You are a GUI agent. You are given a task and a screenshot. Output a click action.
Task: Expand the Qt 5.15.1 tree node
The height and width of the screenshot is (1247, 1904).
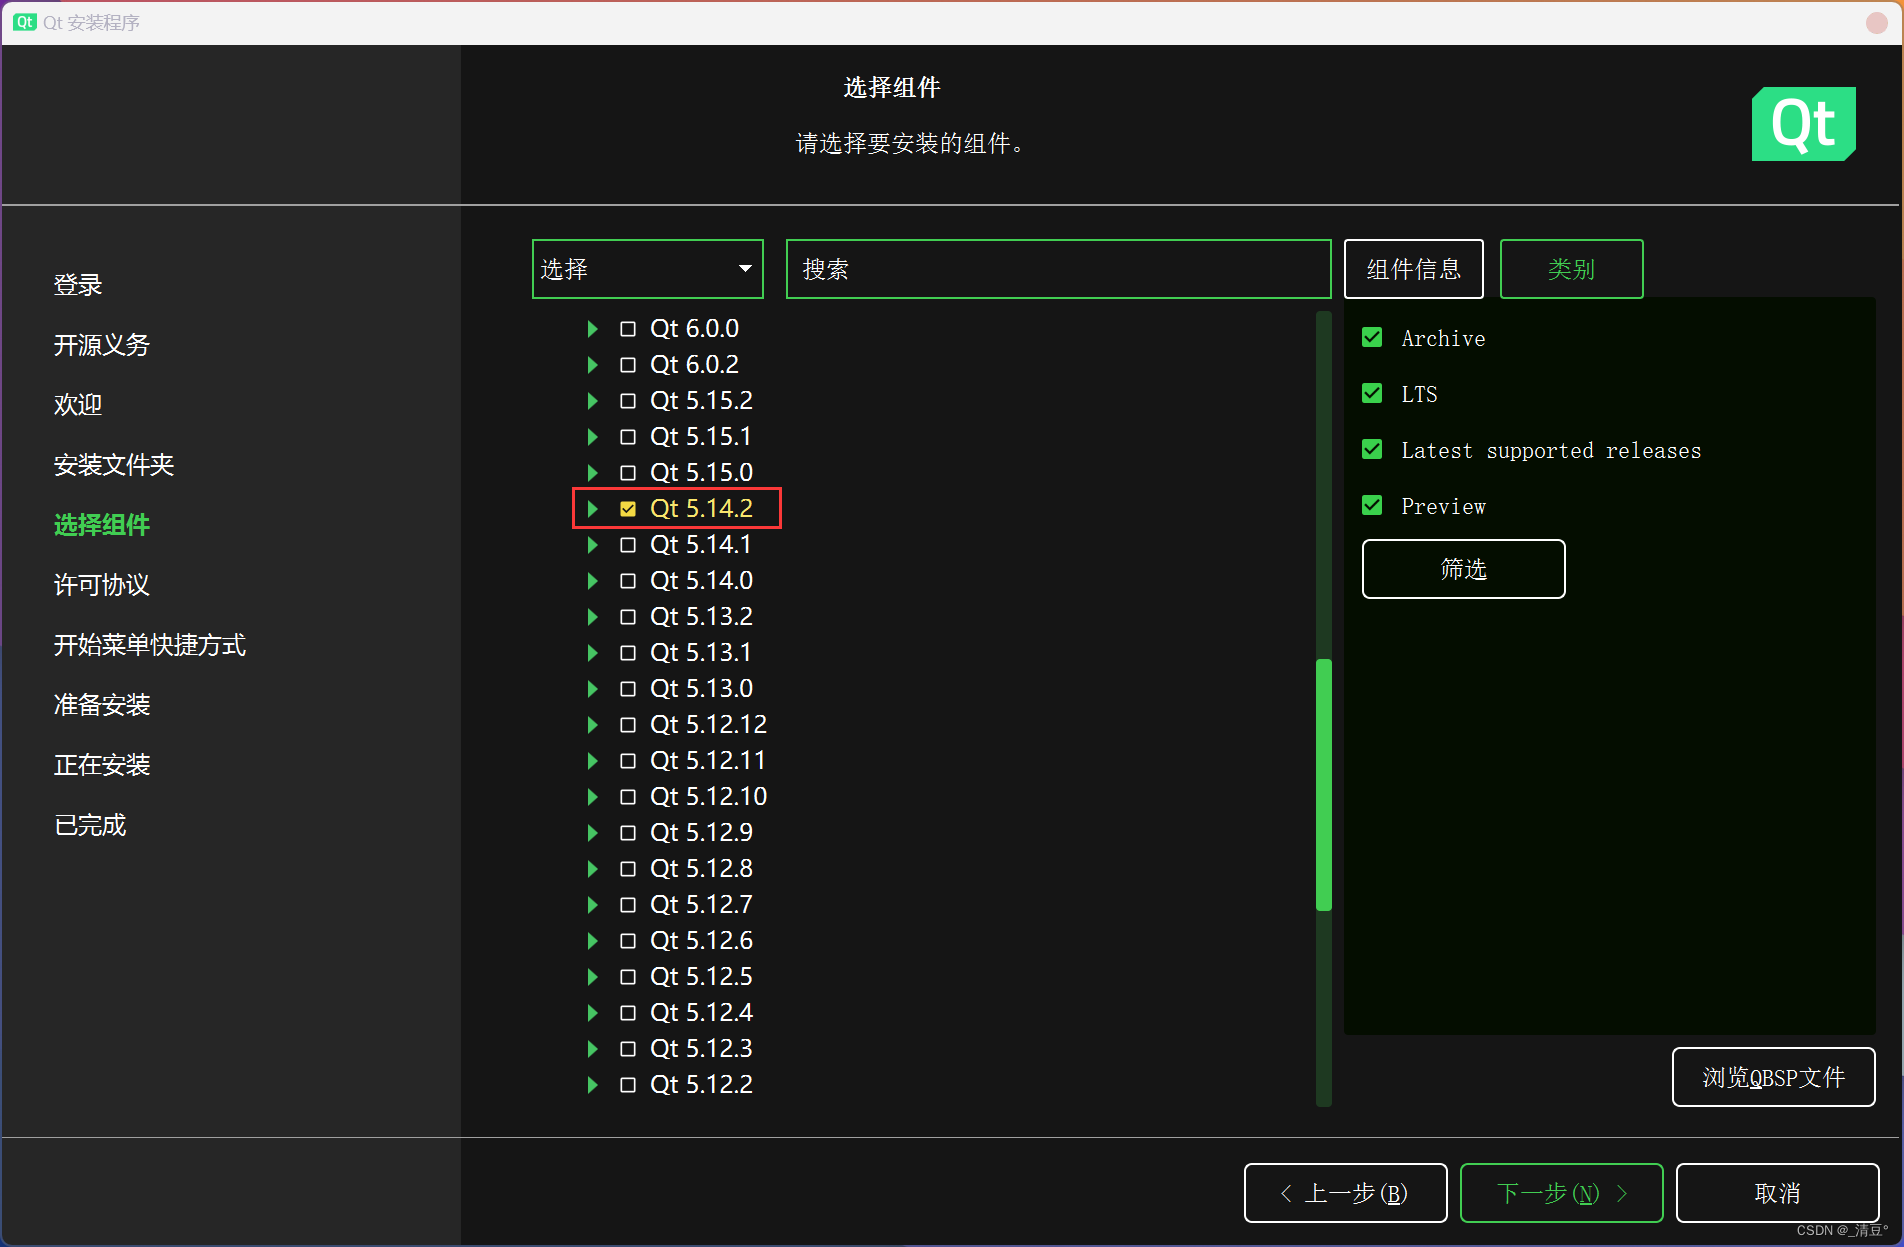tap(592, 437)
